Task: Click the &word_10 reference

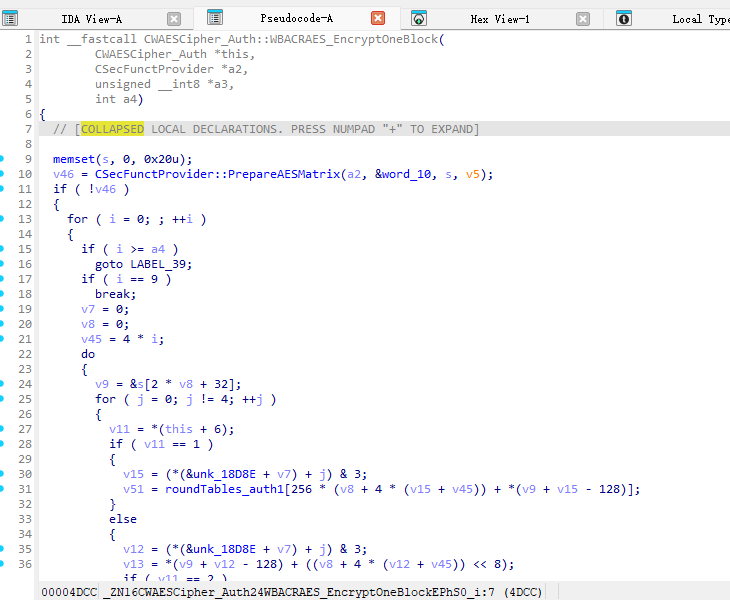Action: (x=403, y=174)
